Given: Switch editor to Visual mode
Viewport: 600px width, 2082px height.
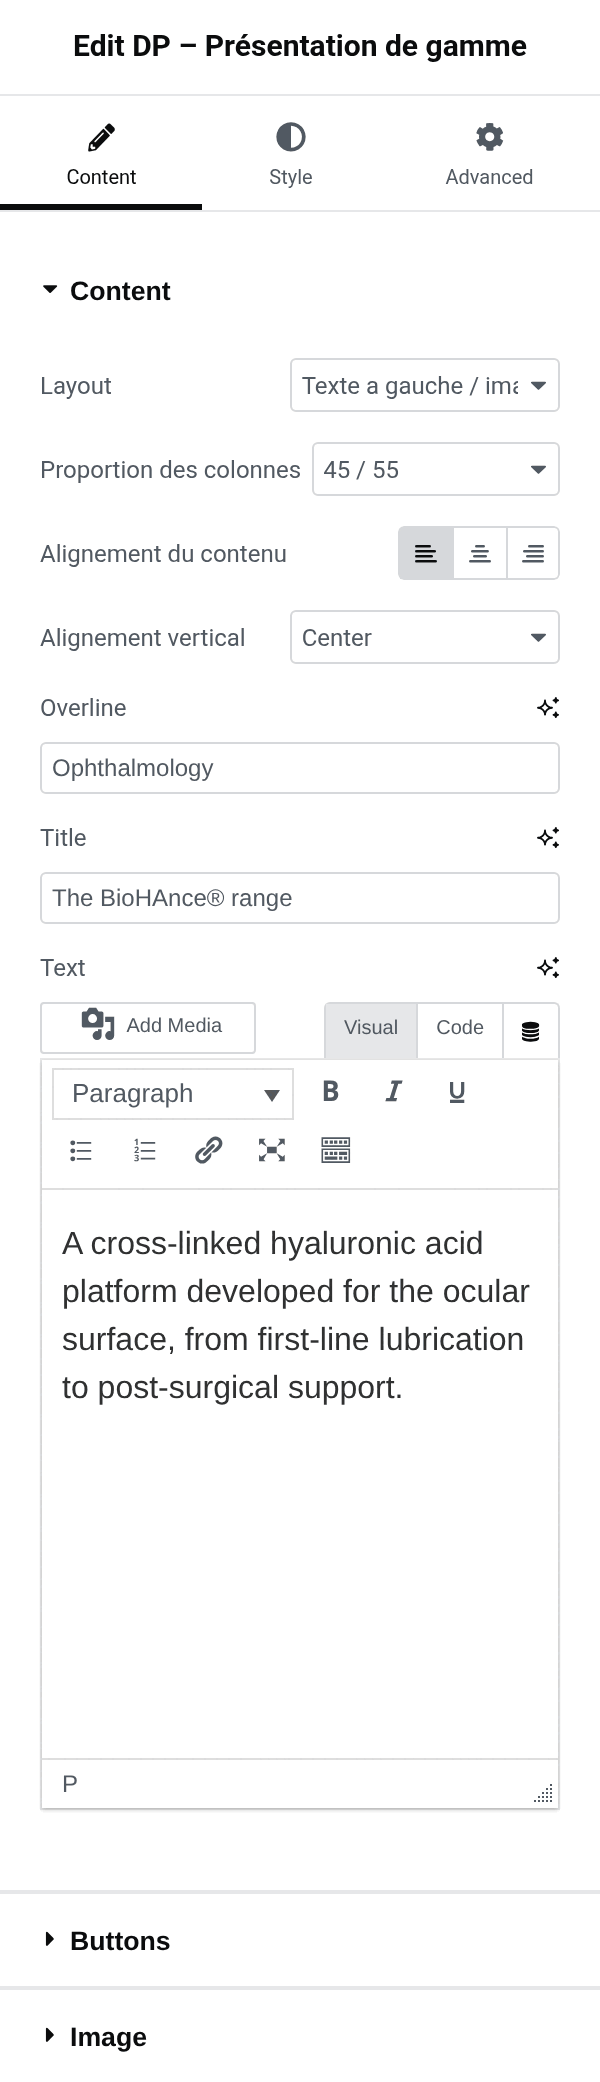Looking at the screenshot, I should 371,1030.
